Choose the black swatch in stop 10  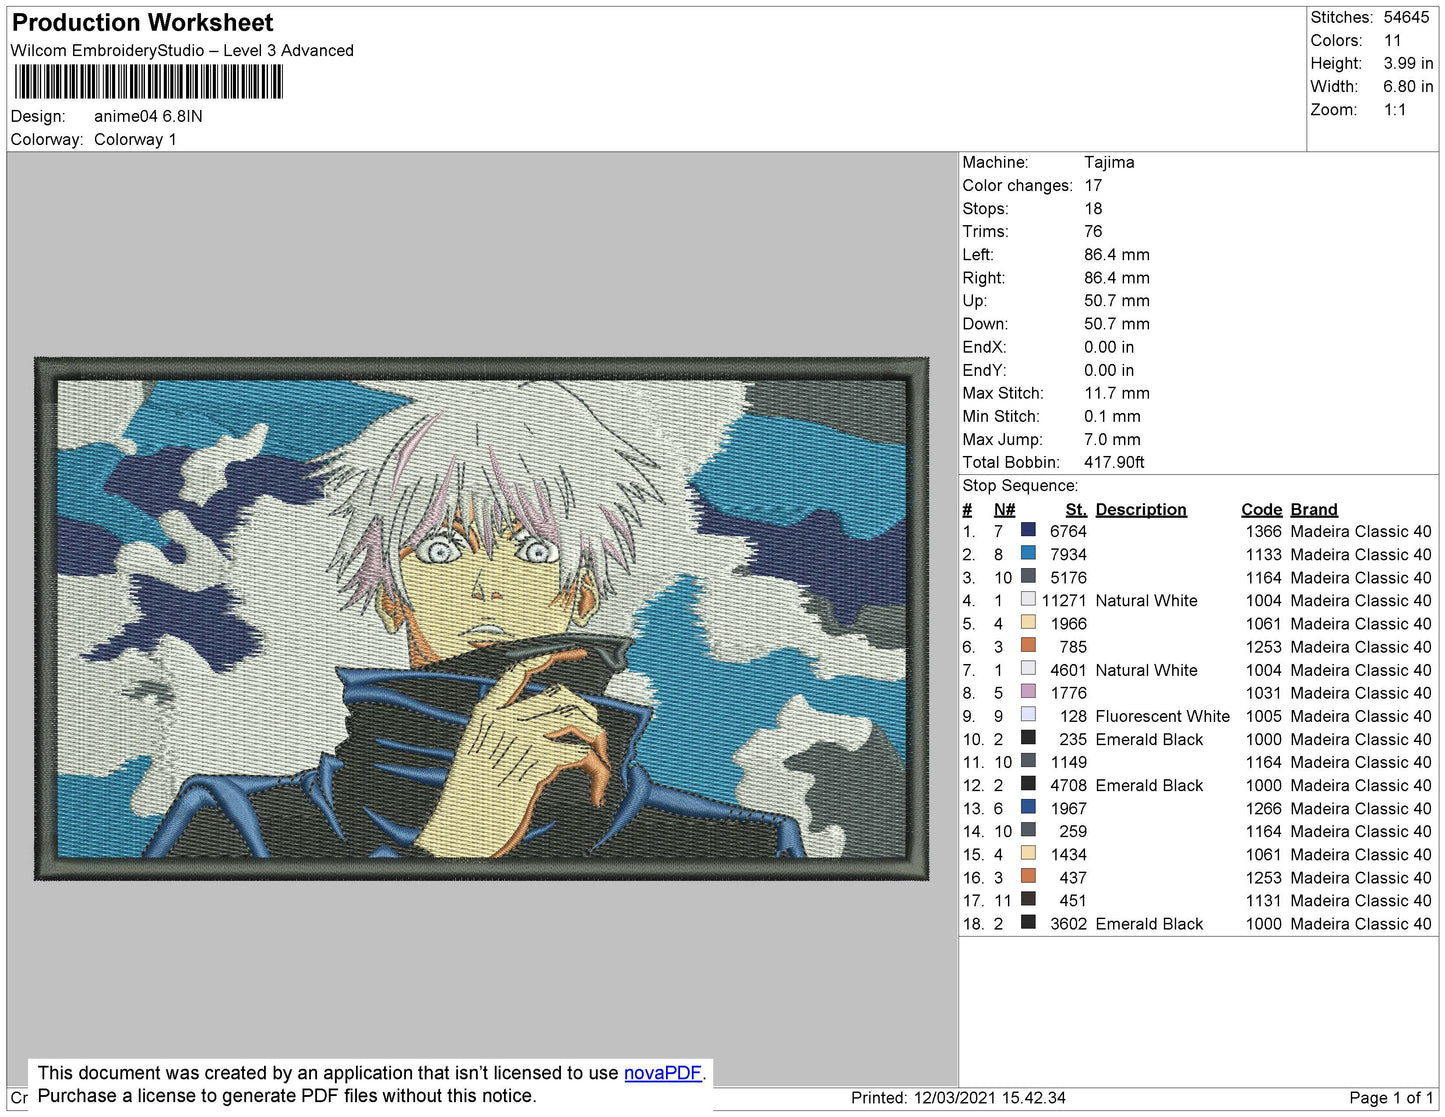point(1028,737)
